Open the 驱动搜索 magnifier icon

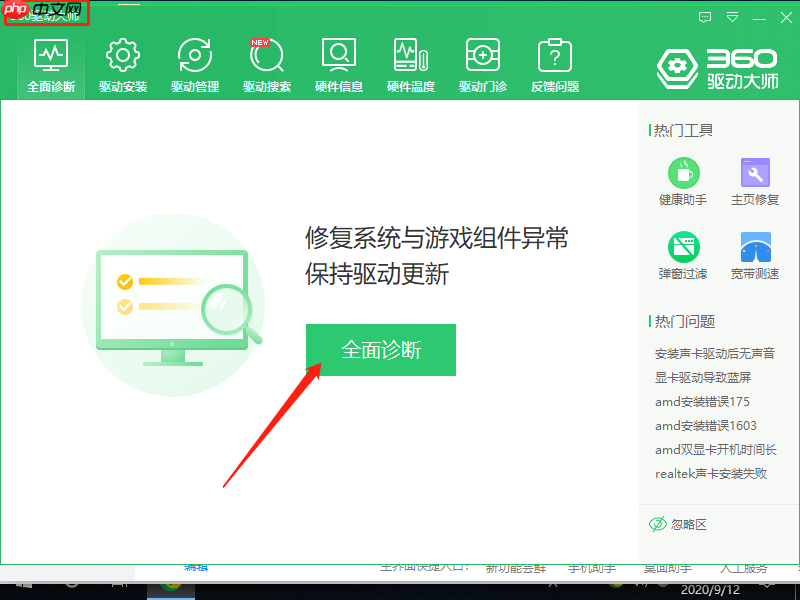(267, 55)
